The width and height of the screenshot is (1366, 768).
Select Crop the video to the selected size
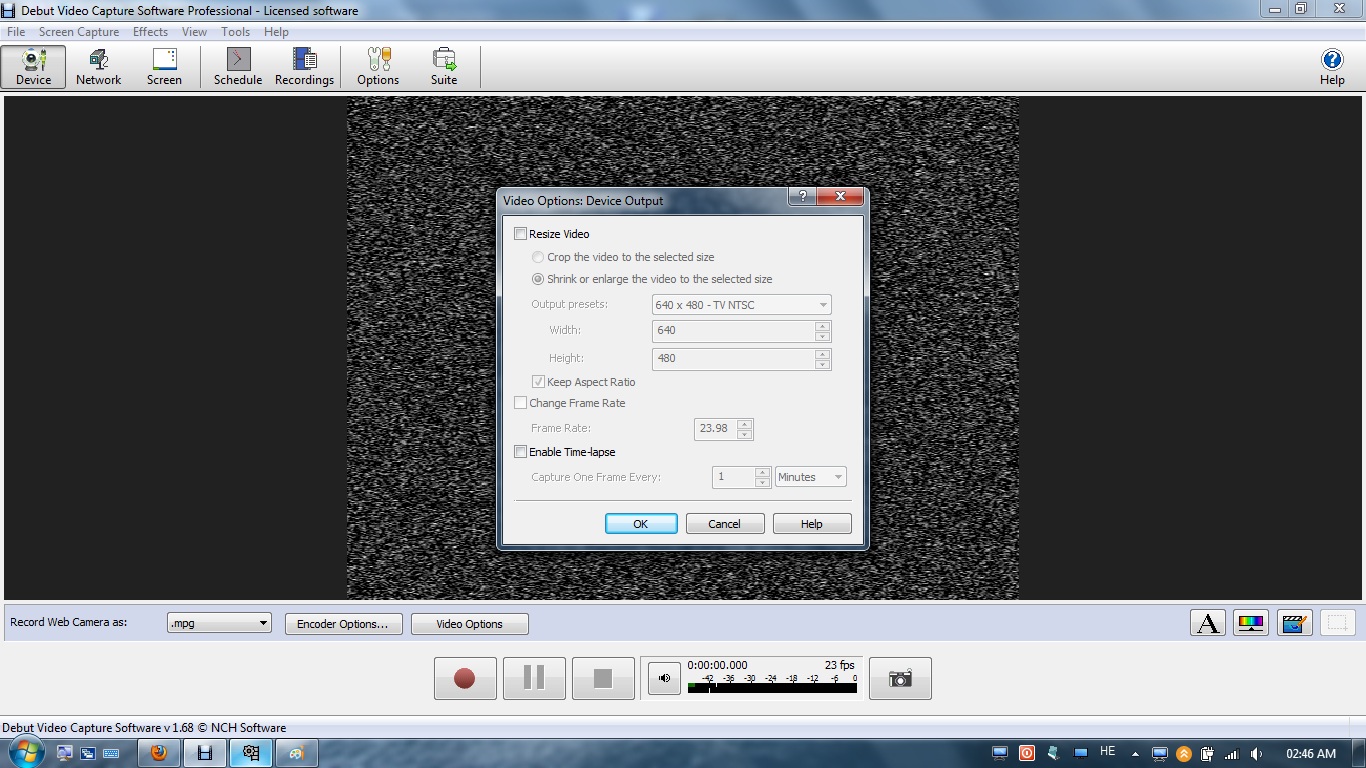tap(538, 257)
